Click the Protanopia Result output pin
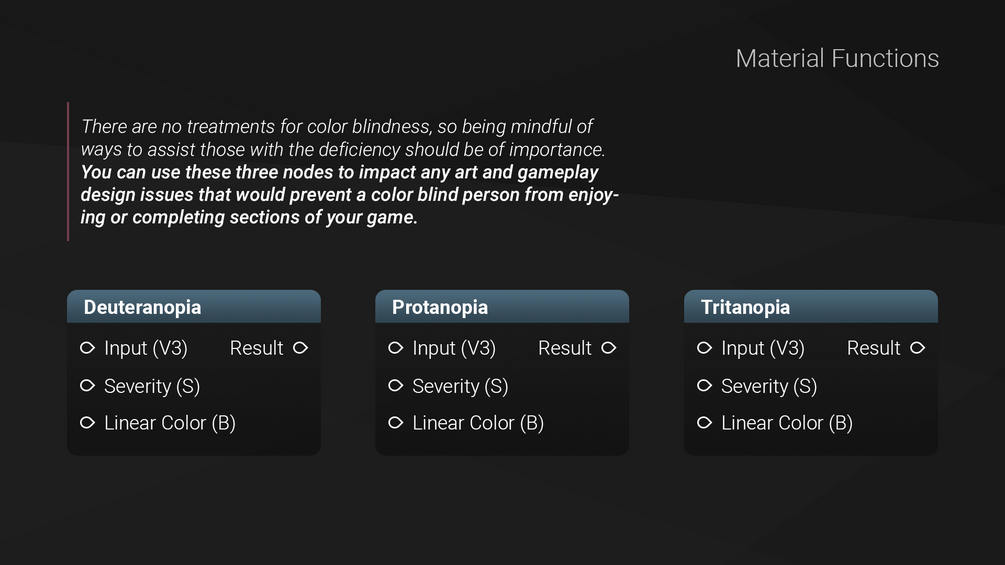This screenshot has height=565, width=1005. point(609,348)
